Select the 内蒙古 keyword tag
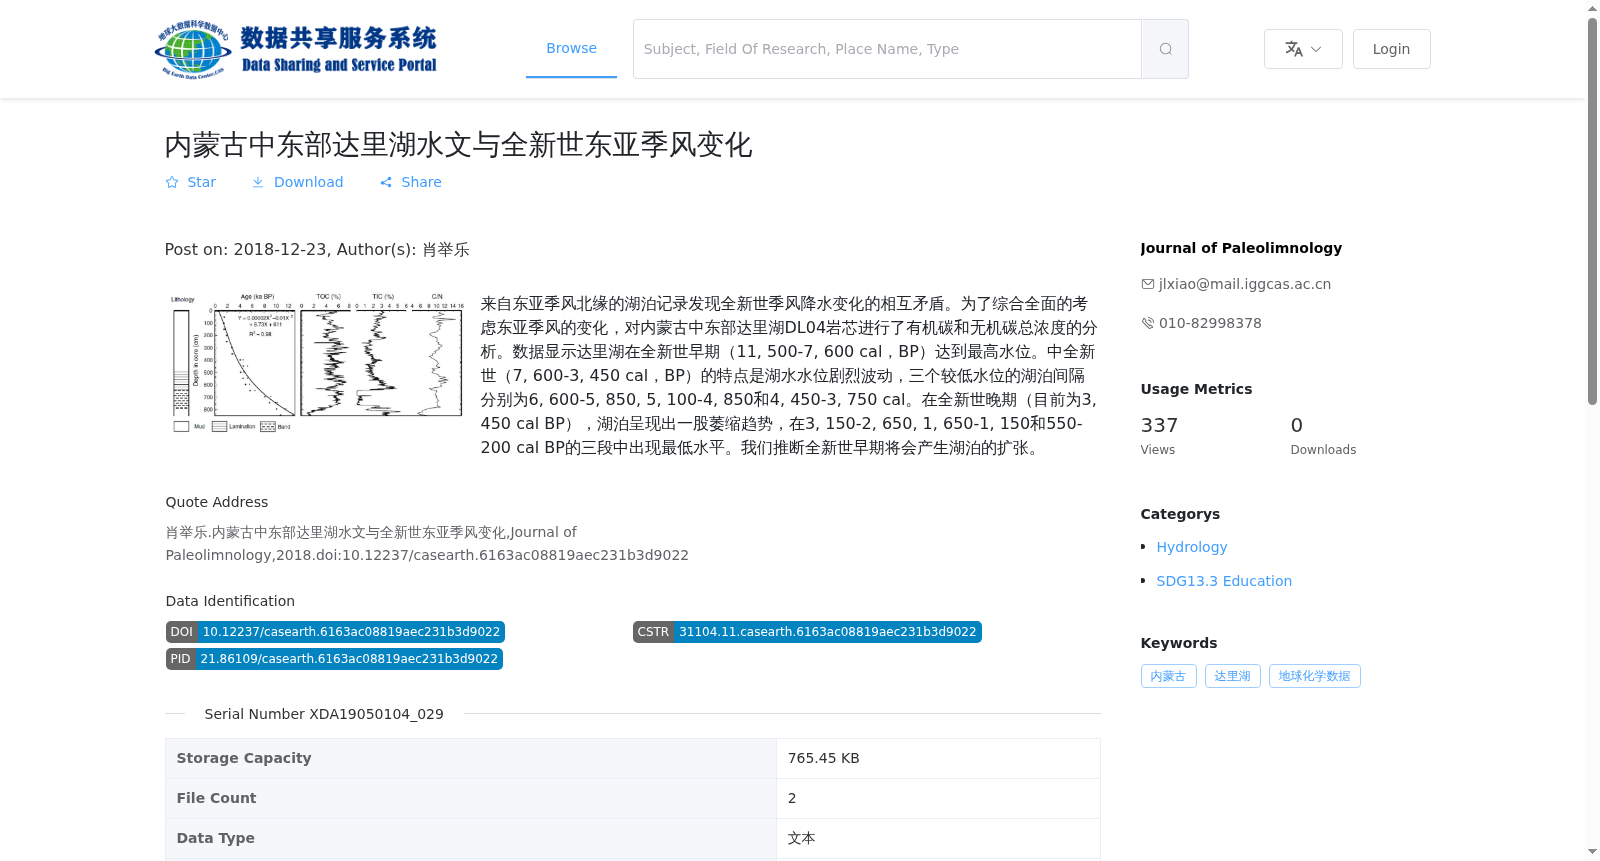 point(1168,676)
